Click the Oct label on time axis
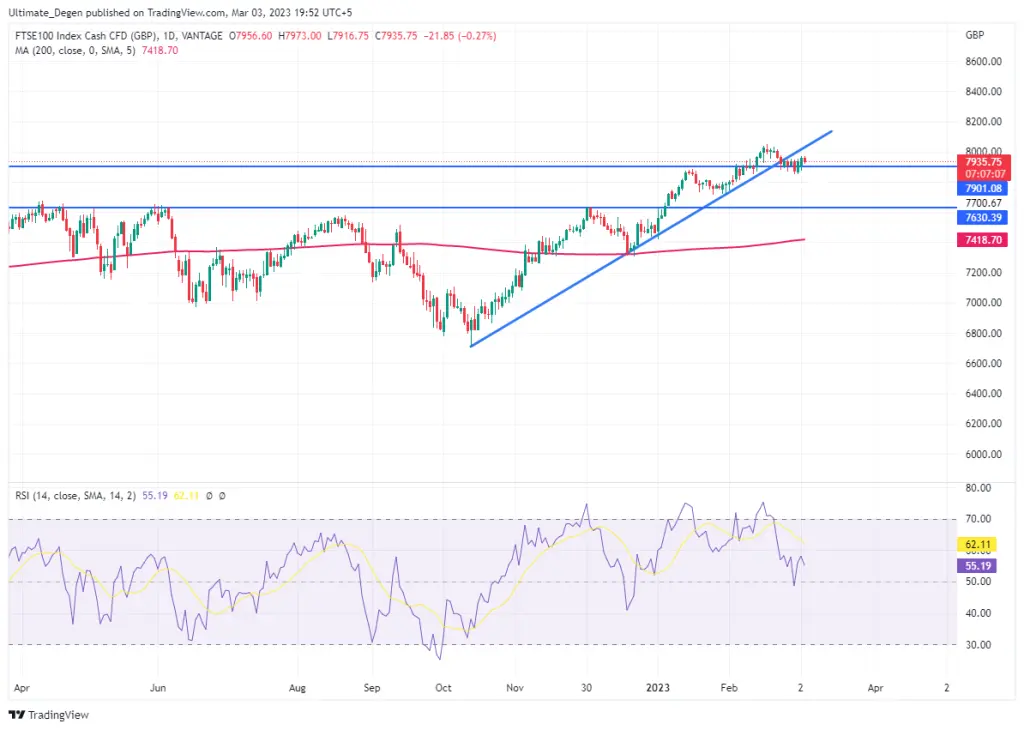The height and width of the screenshot is (730, 1024). [x=443, y=688]
